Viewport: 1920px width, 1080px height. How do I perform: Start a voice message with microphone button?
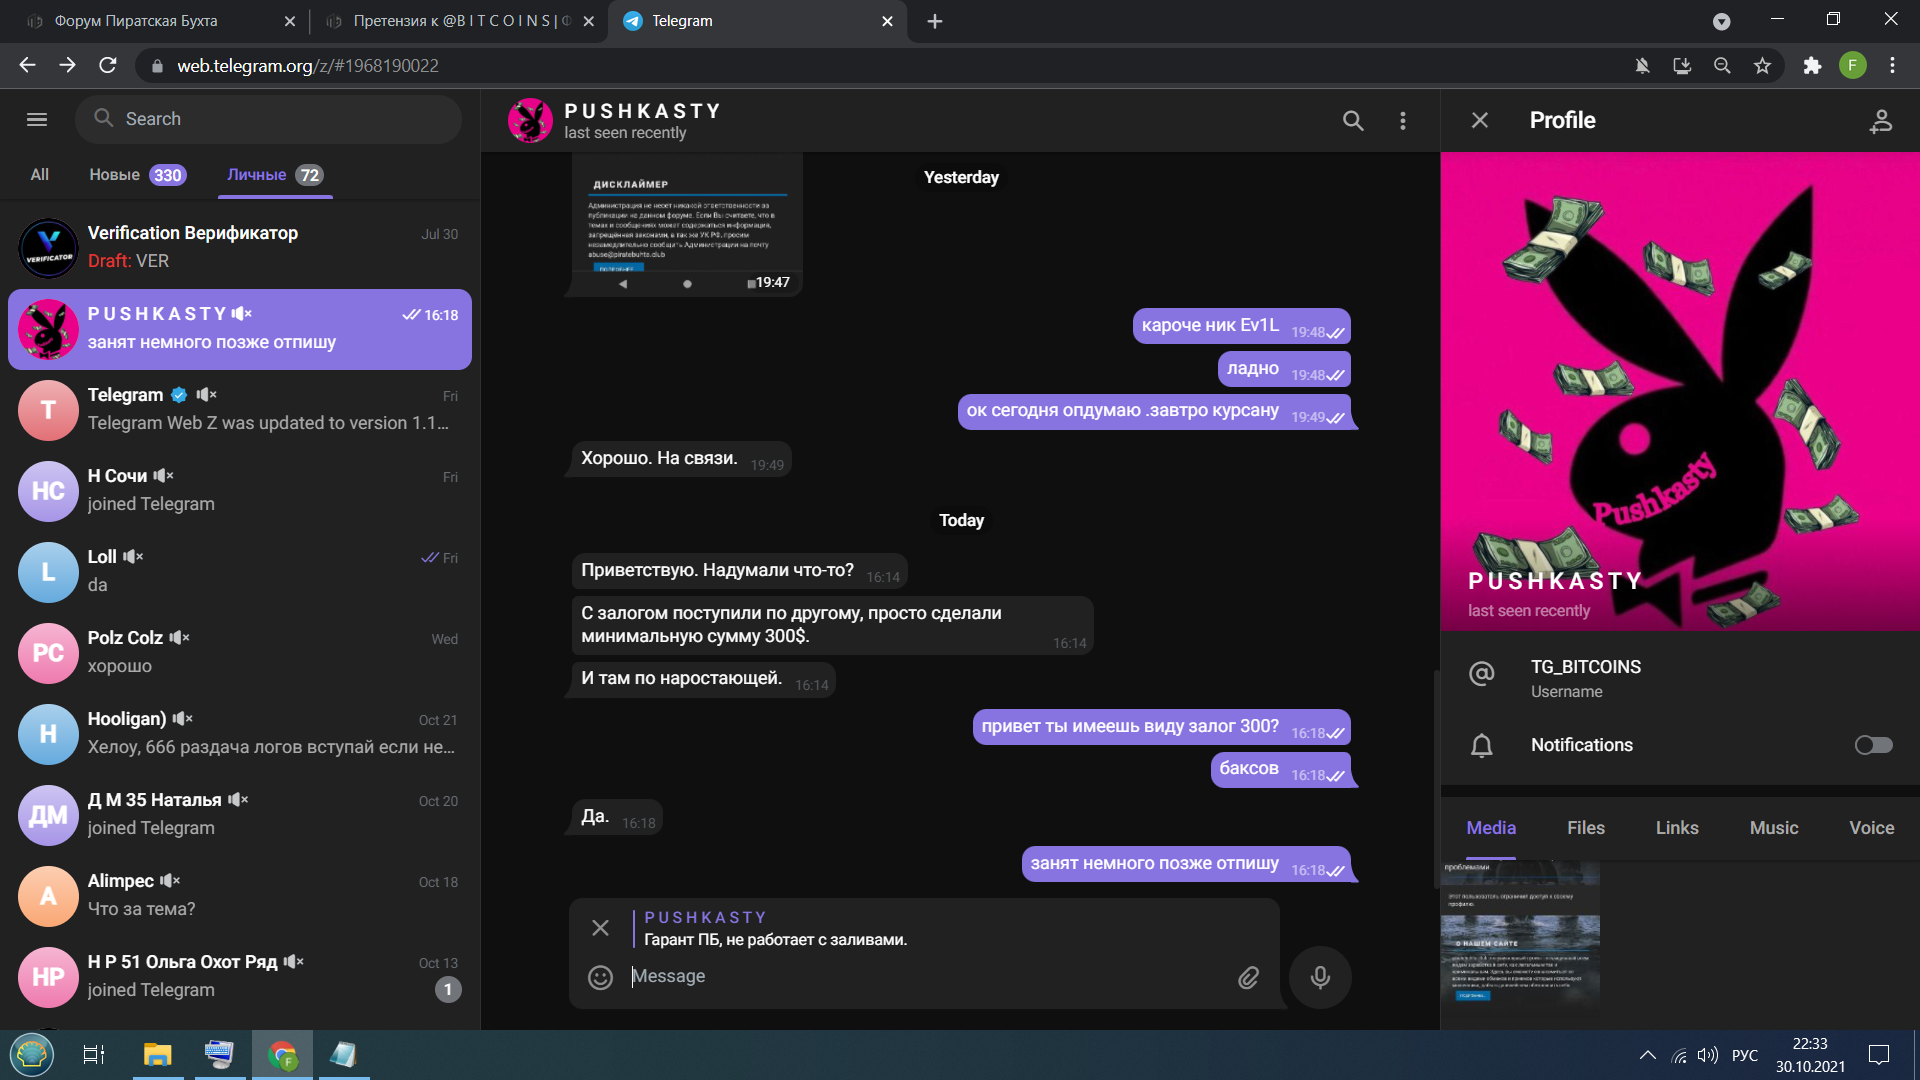[1320, 977]
